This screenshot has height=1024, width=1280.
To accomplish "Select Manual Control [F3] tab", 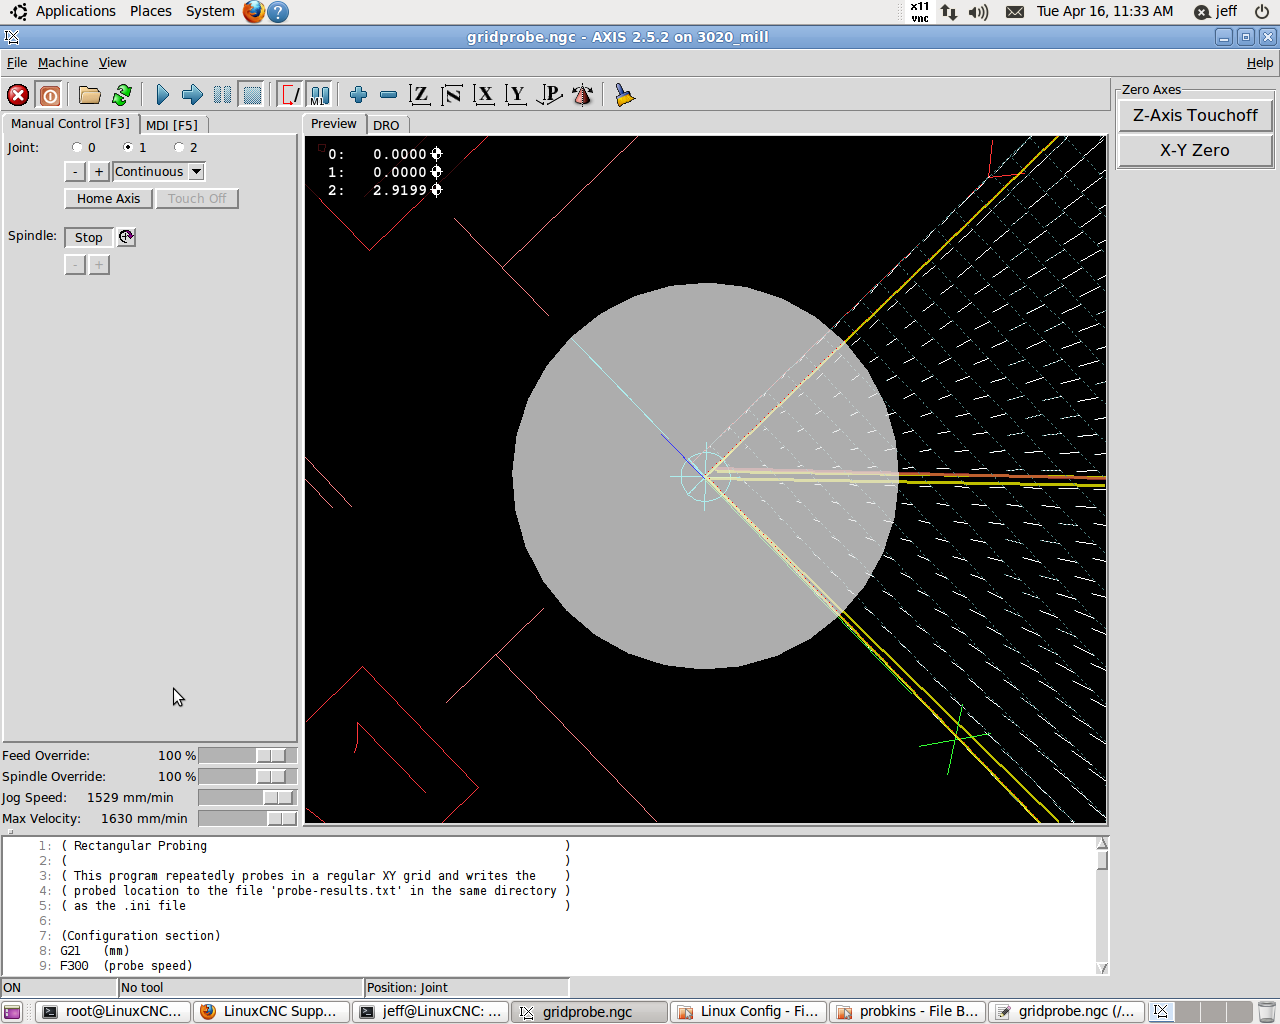I will pos(70,123).
